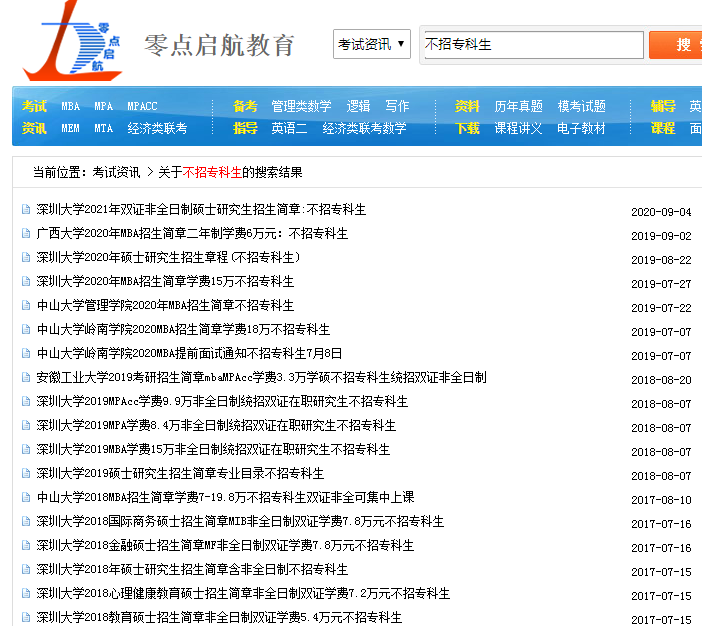Image resolution: width=702 pixels, height=626 pixels.
Task: Open 历年真题 under 资料下载
Action: (x=518, y=106)
